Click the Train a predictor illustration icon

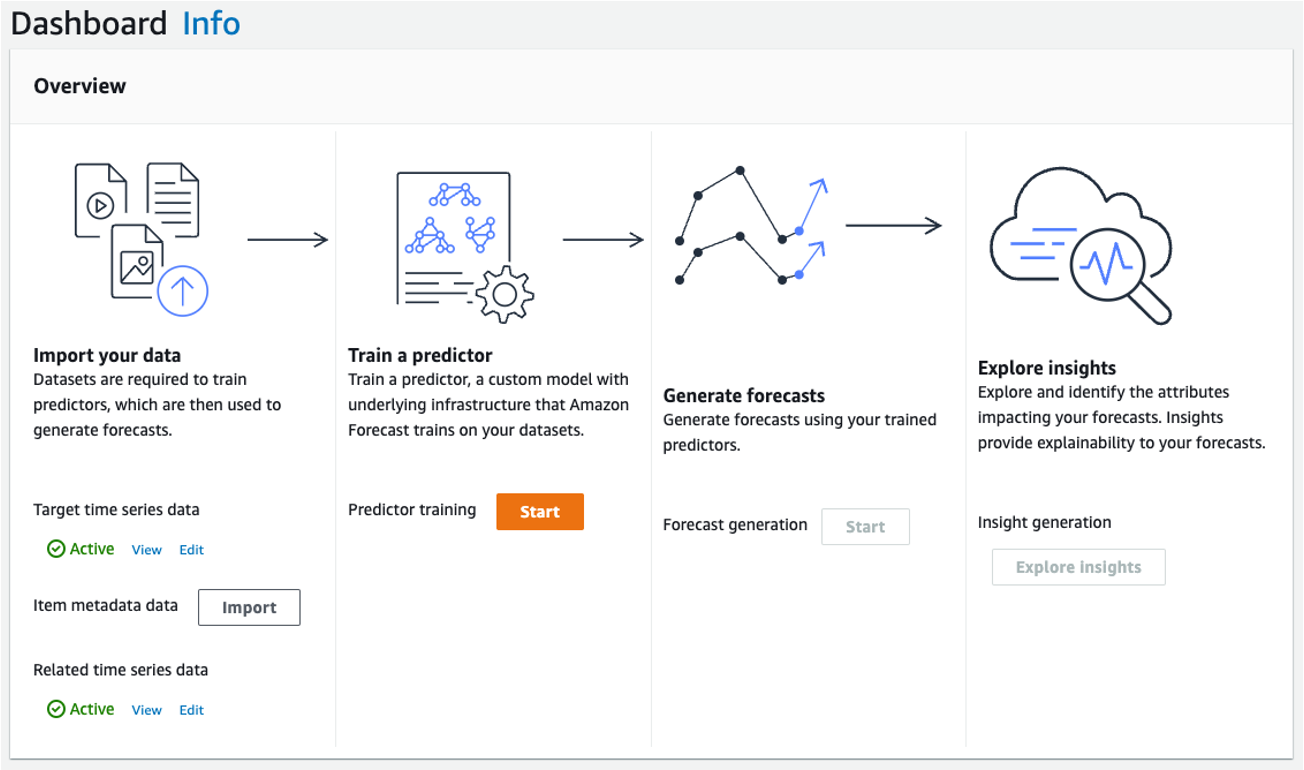tap(464, 248)
